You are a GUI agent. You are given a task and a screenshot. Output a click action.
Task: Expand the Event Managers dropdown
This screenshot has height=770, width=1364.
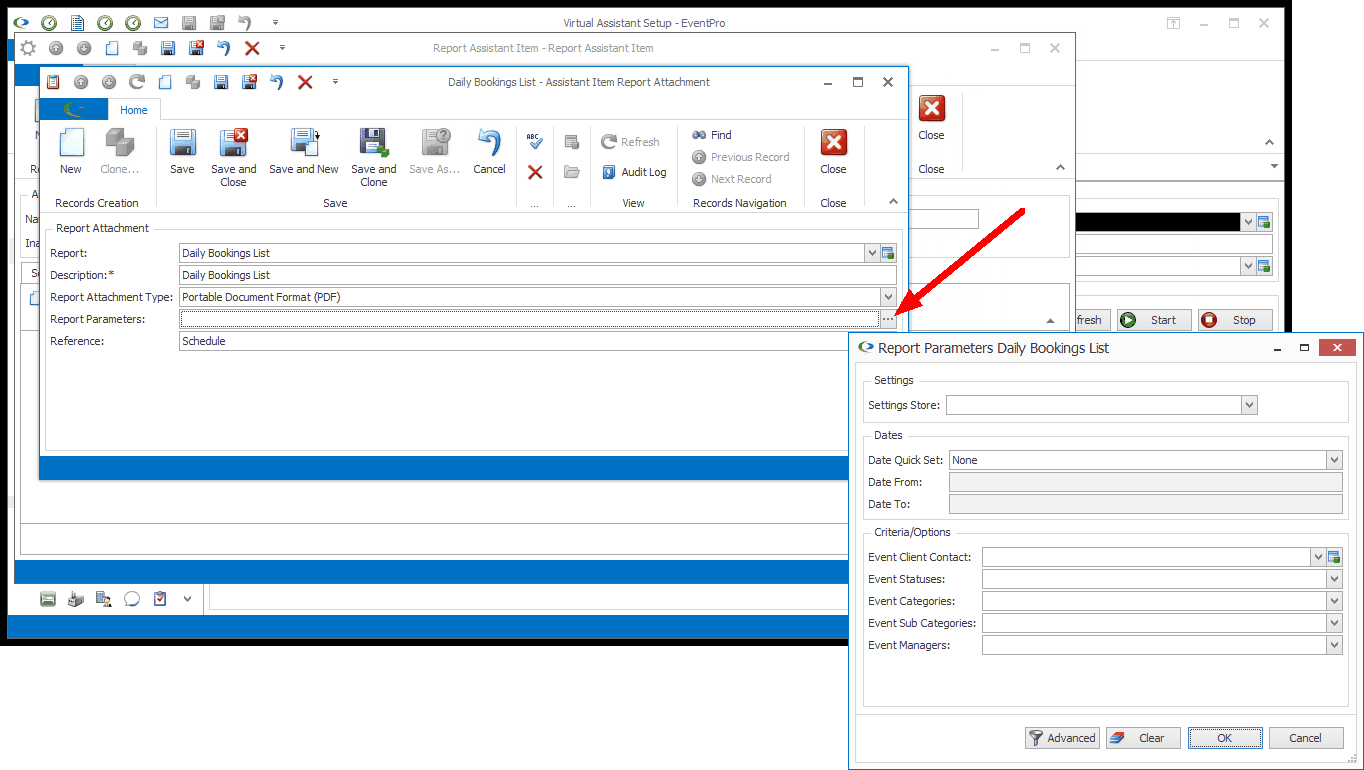click(x=1334, y=645)
